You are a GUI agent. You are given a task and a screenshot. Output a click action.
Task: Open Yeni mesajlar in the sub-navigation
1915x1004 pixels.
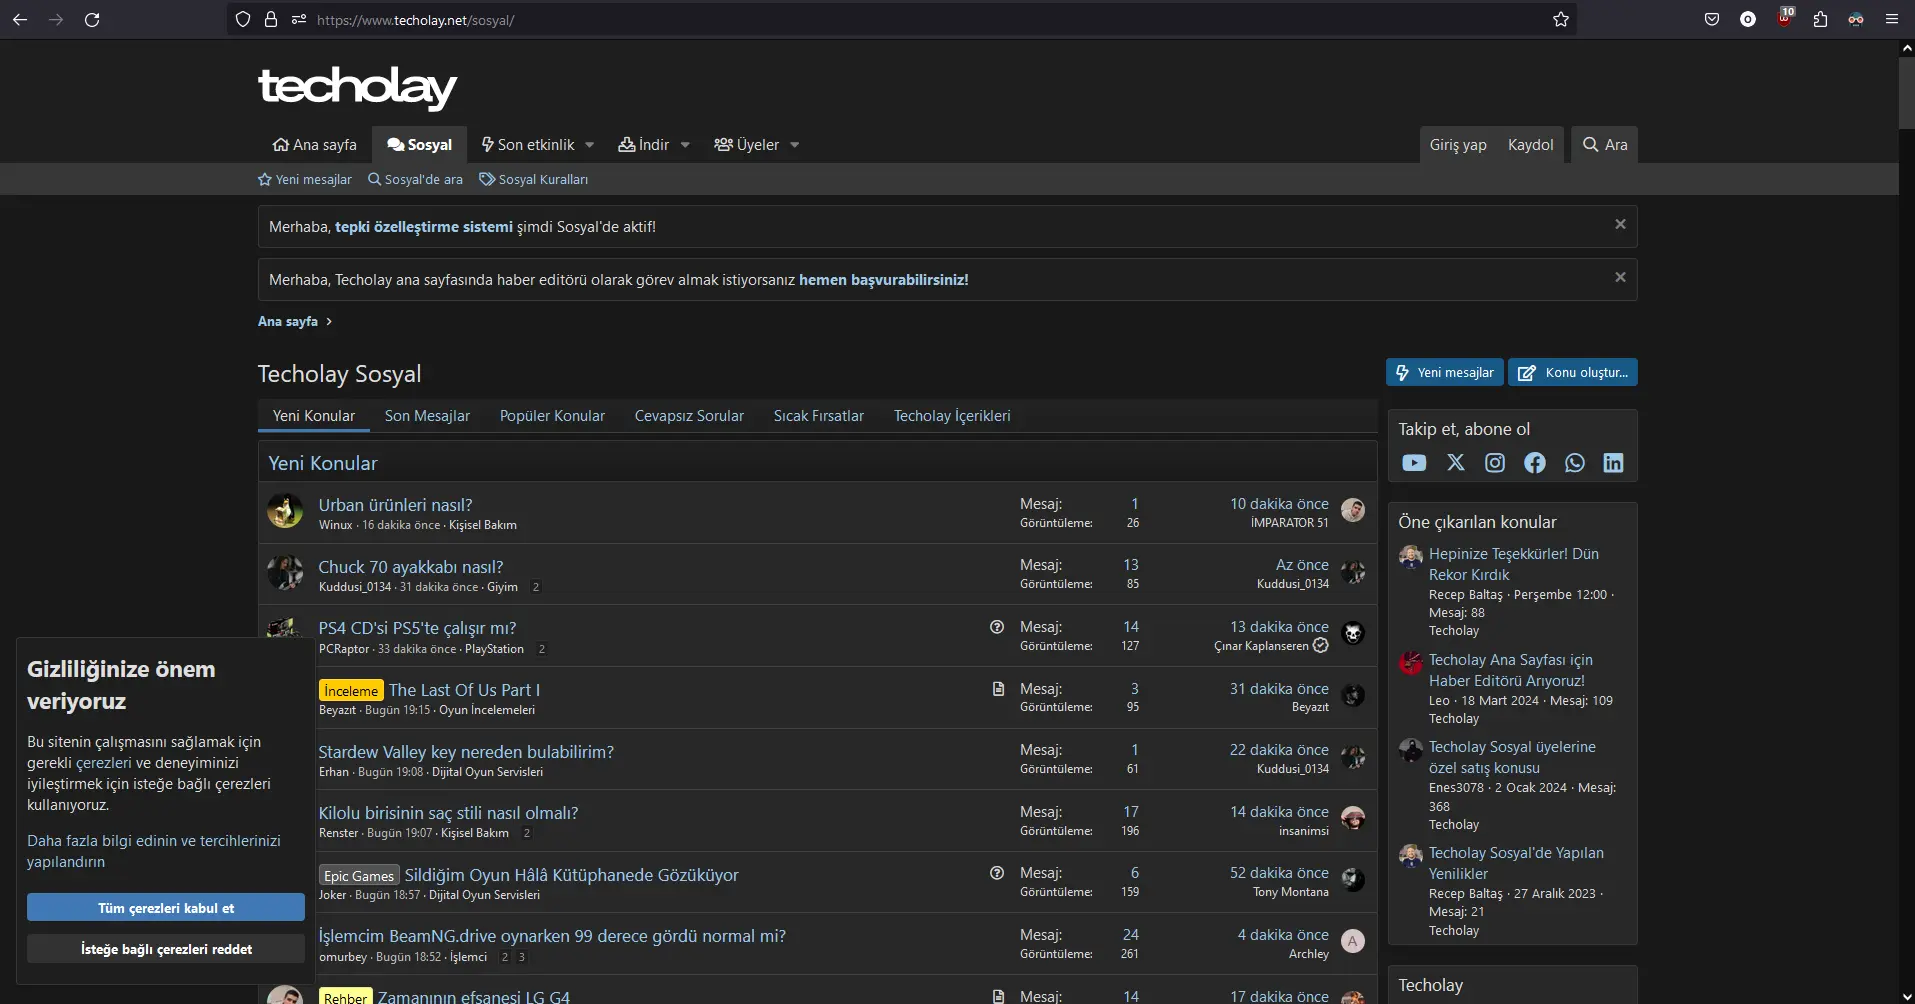click(x=305, y=180)
